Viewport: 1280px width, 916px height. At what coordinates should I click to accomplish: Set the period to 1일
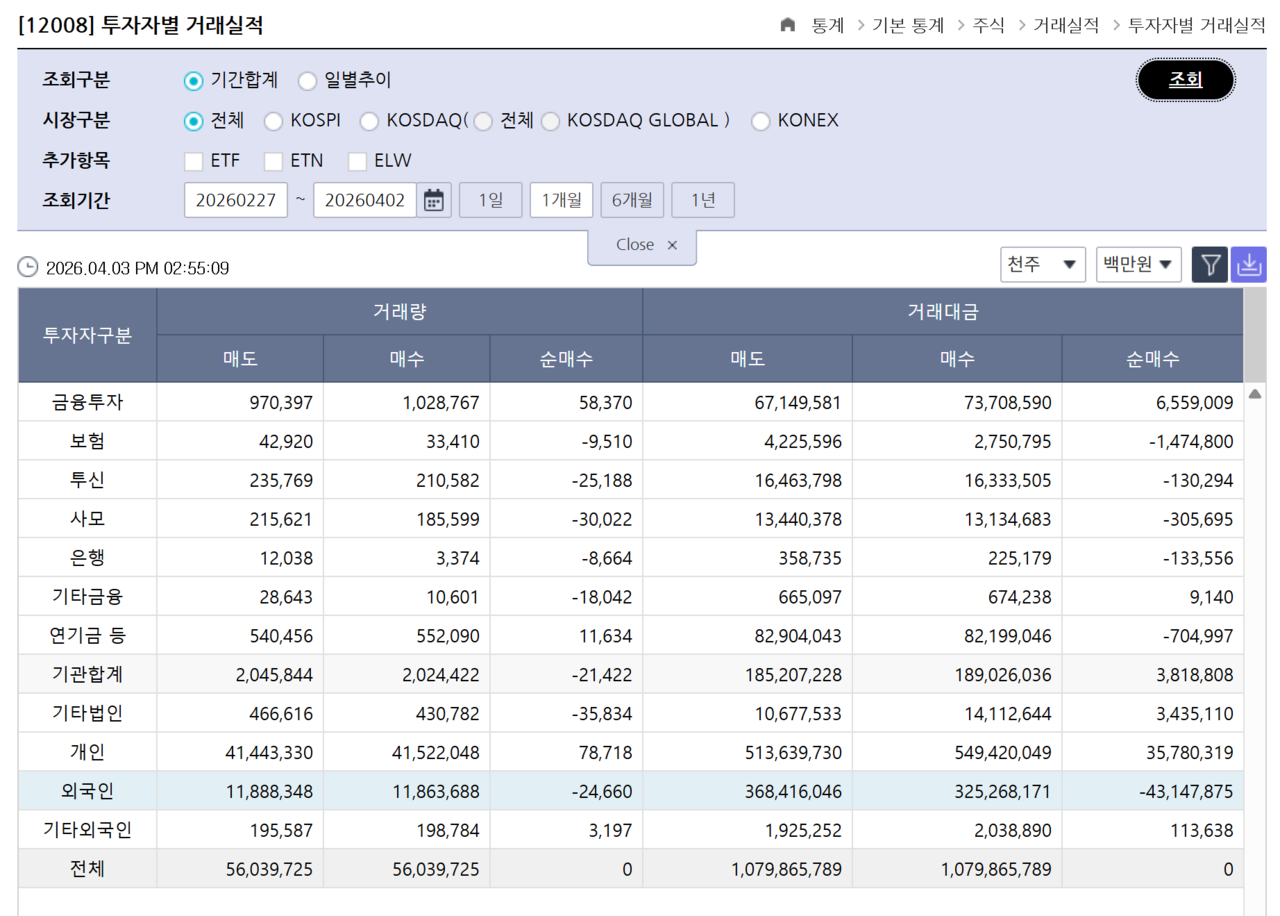(490, 200)
